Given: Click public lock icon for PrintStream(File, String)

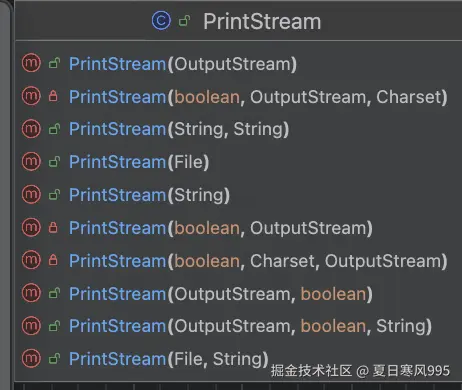Looking at the screenshot, I should tap(54, 359).
